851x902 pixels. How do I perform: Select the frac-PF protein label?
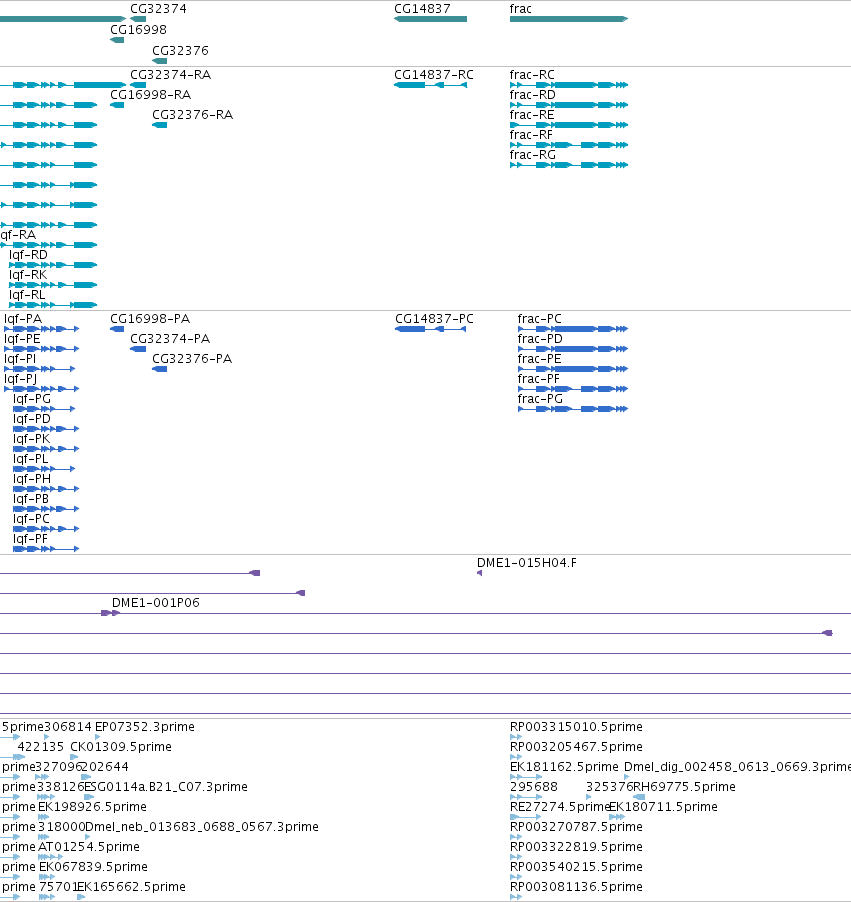click(x=539, y=379)
